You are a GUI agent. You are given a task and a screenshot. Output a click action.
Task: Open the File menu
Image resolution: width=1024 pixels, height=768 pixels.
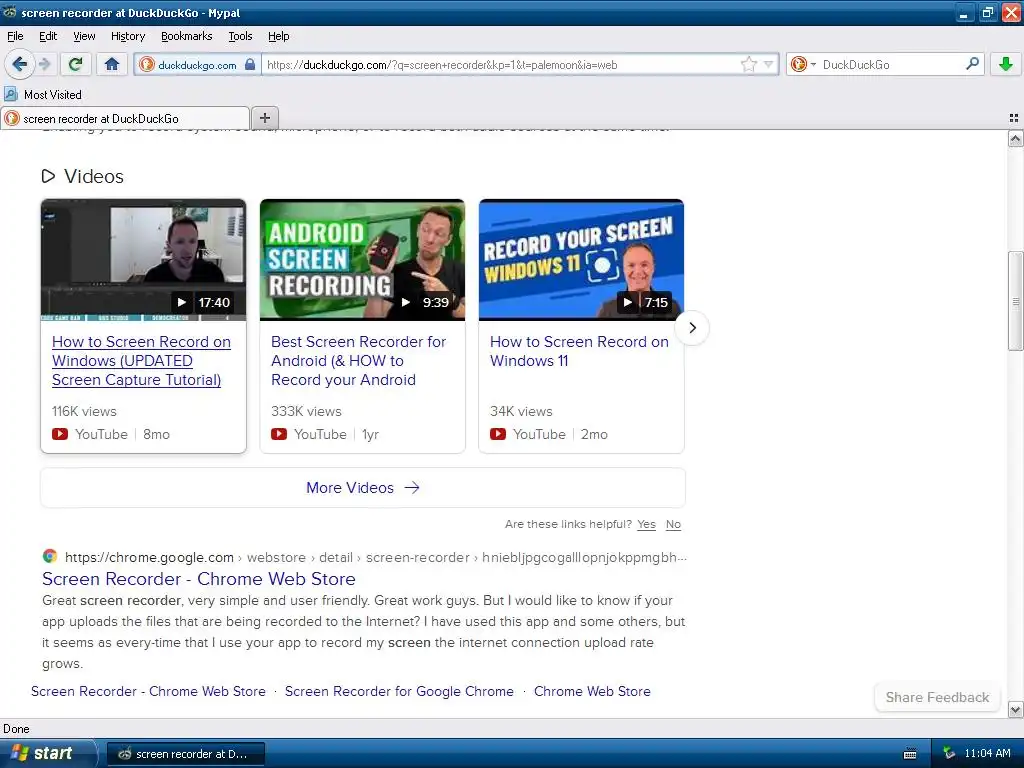(15, 36)
